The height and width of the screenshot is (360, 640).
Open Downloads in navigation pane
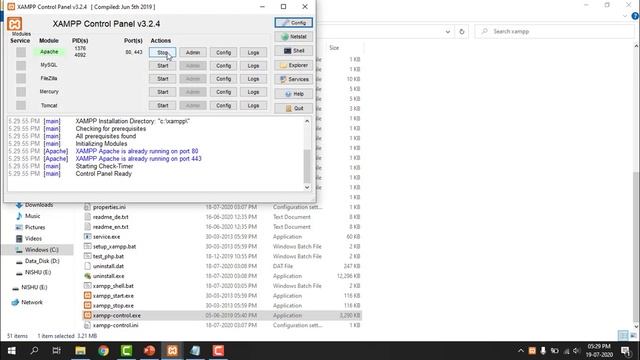(x=34, y=205)
